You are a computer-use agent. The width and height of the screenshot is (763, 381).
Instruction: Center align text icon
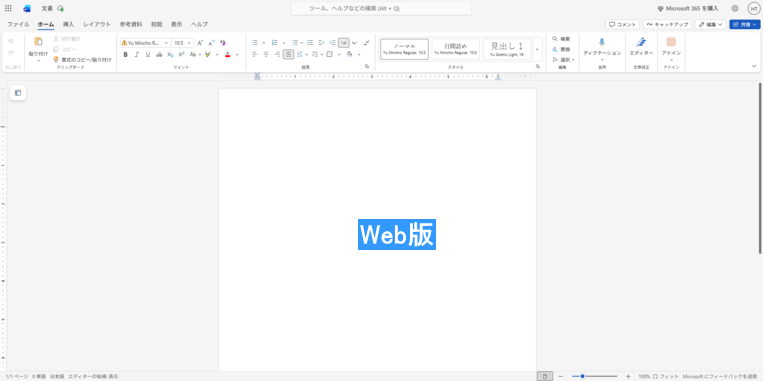[266, 54]
